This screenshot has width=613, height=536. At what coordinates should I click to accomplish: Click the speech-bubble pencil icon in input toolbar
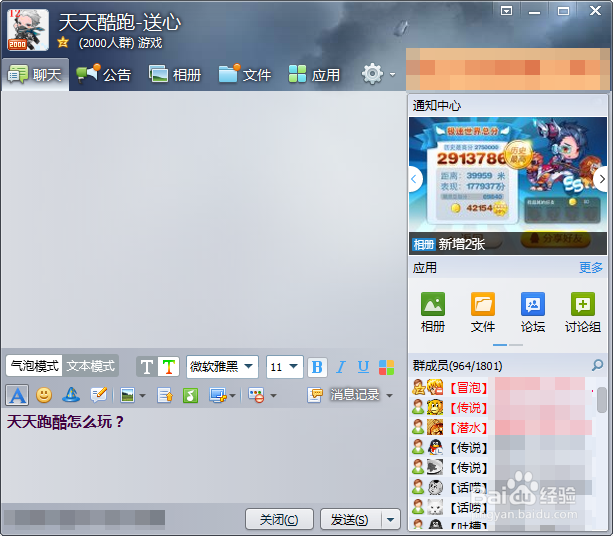[x=98, y=395]
